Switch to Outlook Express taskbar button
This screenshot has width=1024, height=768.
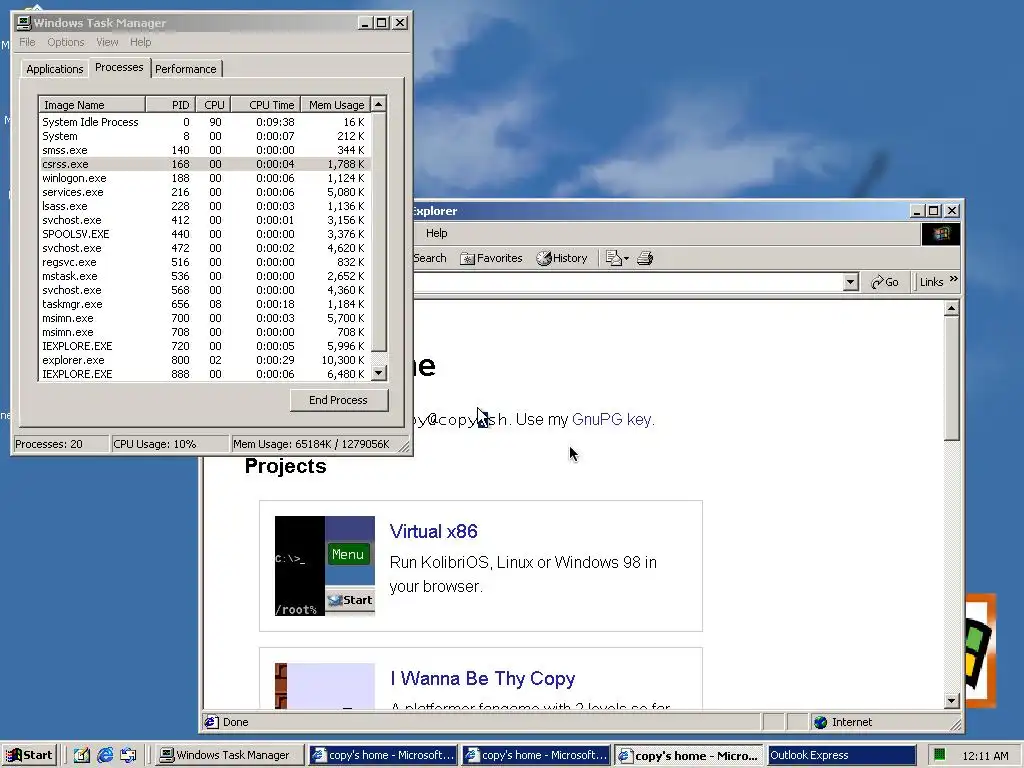click(841, 756)
